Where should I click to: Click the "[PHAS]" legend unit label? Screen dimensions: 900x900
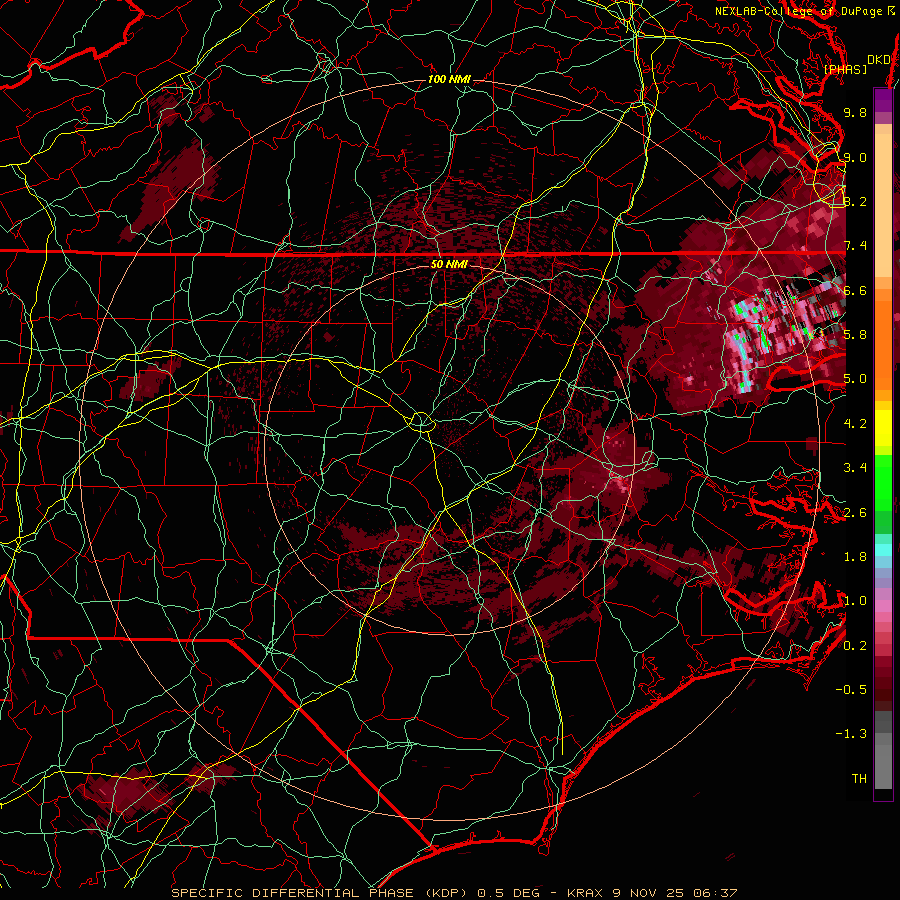point(845,69)
